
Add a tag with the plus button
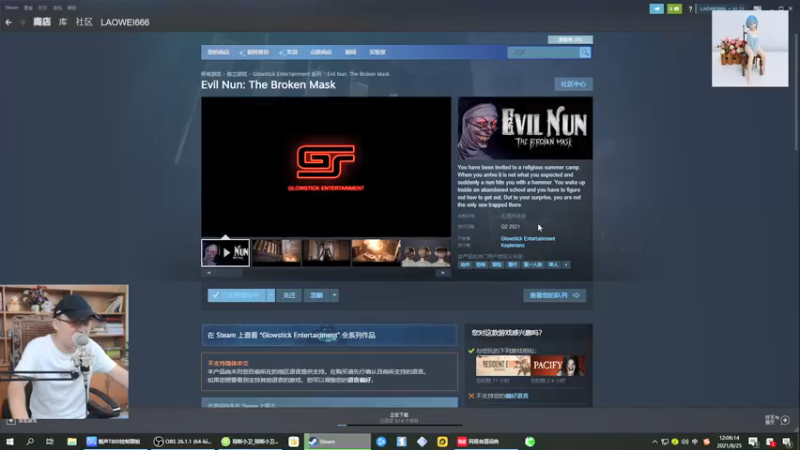[566, 265]
